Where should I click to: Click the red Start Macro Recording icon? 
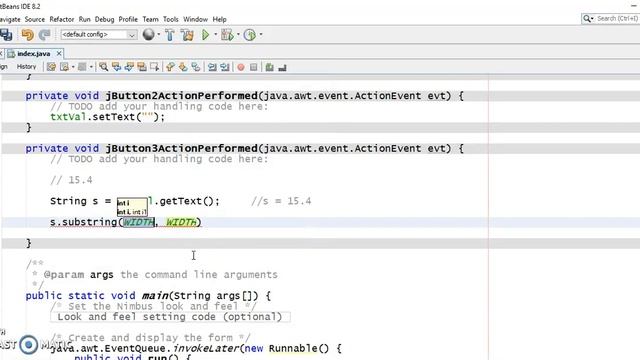point(241,67)
